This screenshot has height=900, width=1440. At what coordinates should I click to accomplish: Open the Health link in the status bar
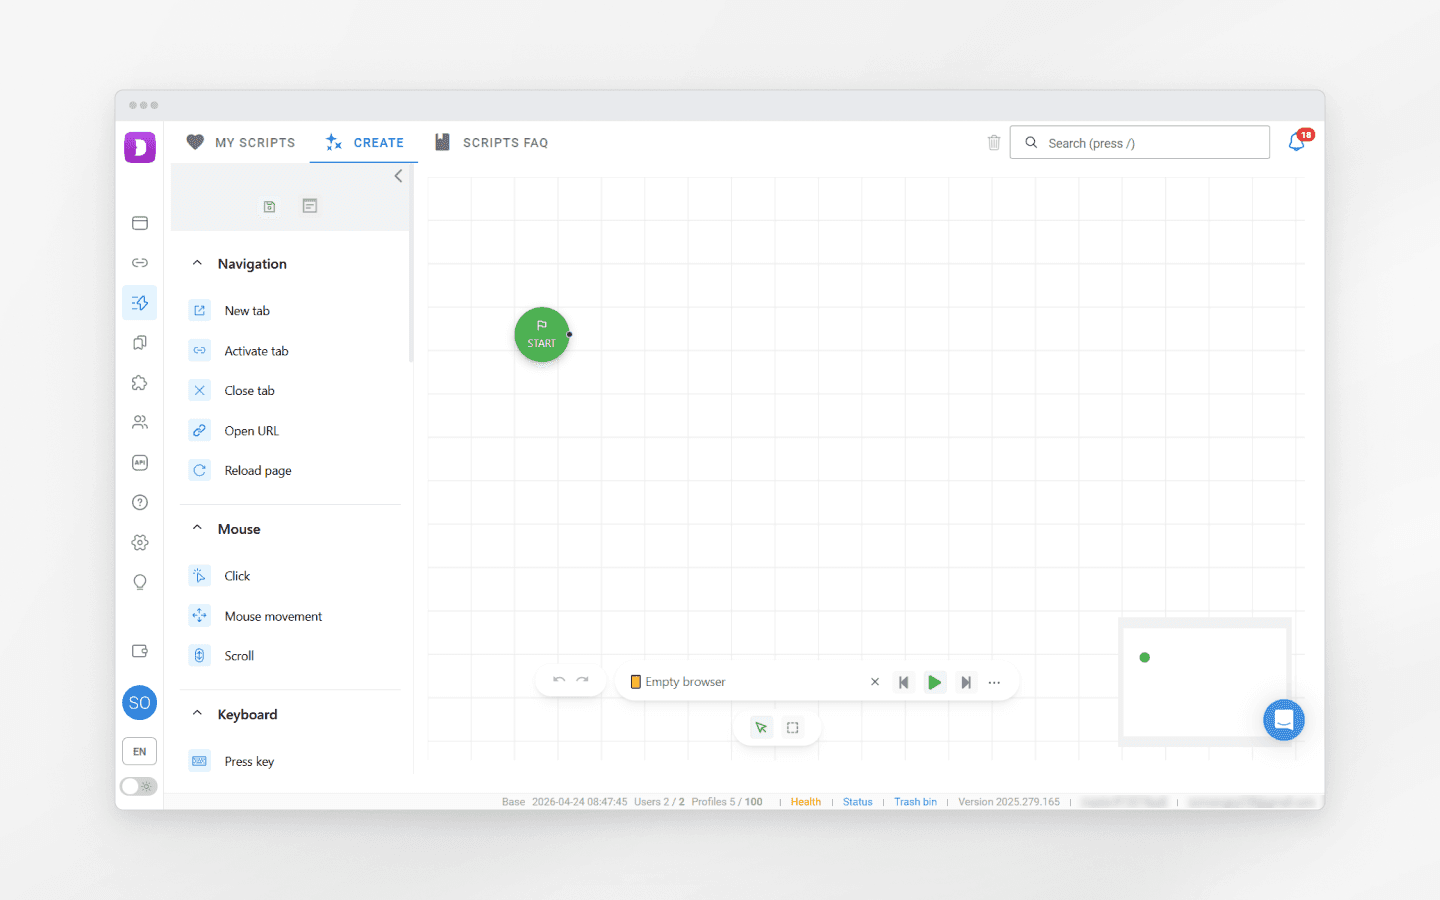click(x=806, y=802)
